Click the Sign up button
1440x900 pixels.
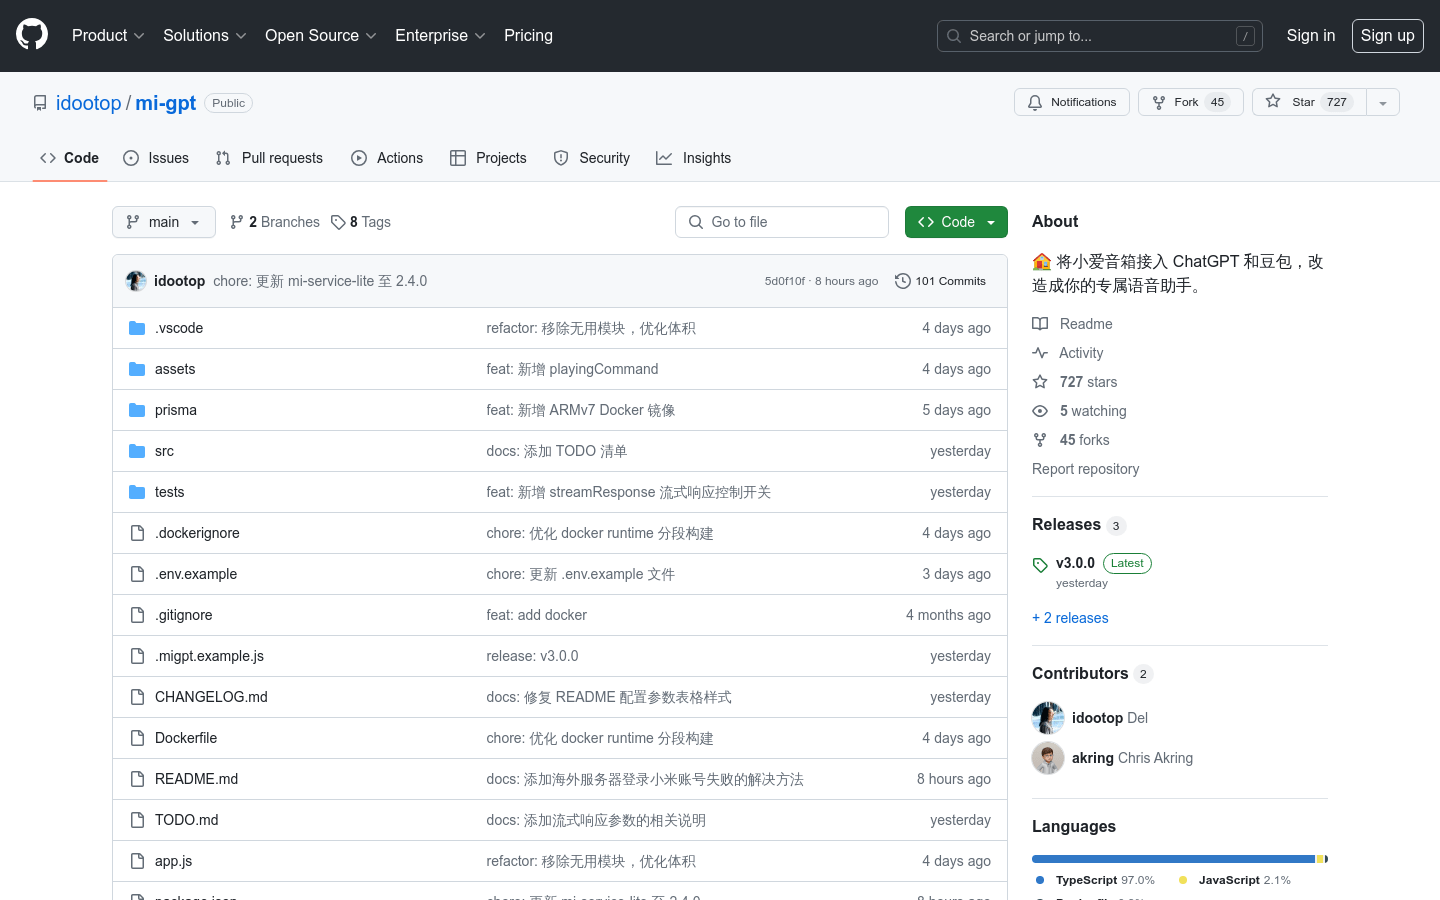coord(1387,35)
